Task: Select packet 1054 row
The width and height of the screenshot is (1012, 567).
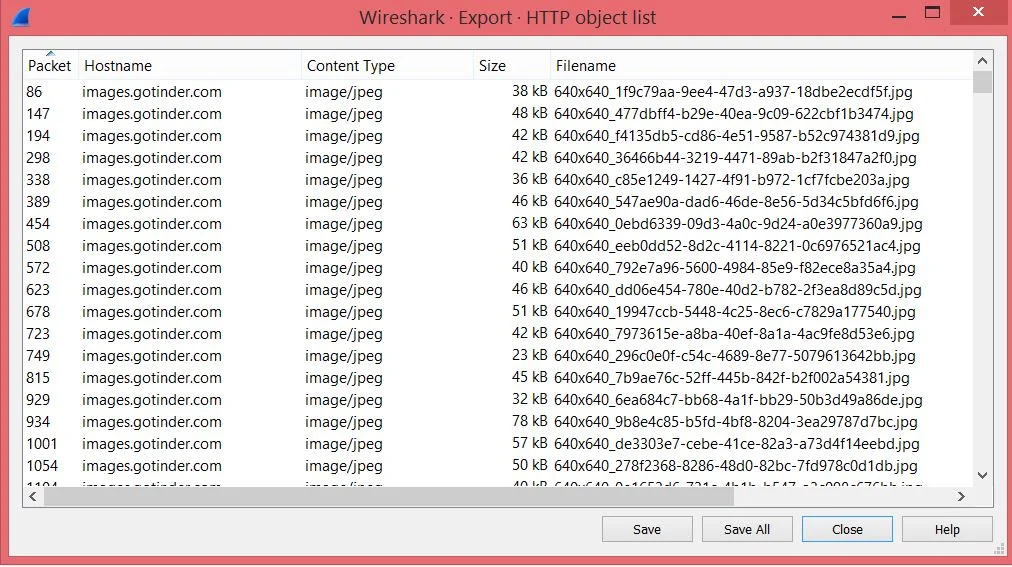Action: coord(497,465)
